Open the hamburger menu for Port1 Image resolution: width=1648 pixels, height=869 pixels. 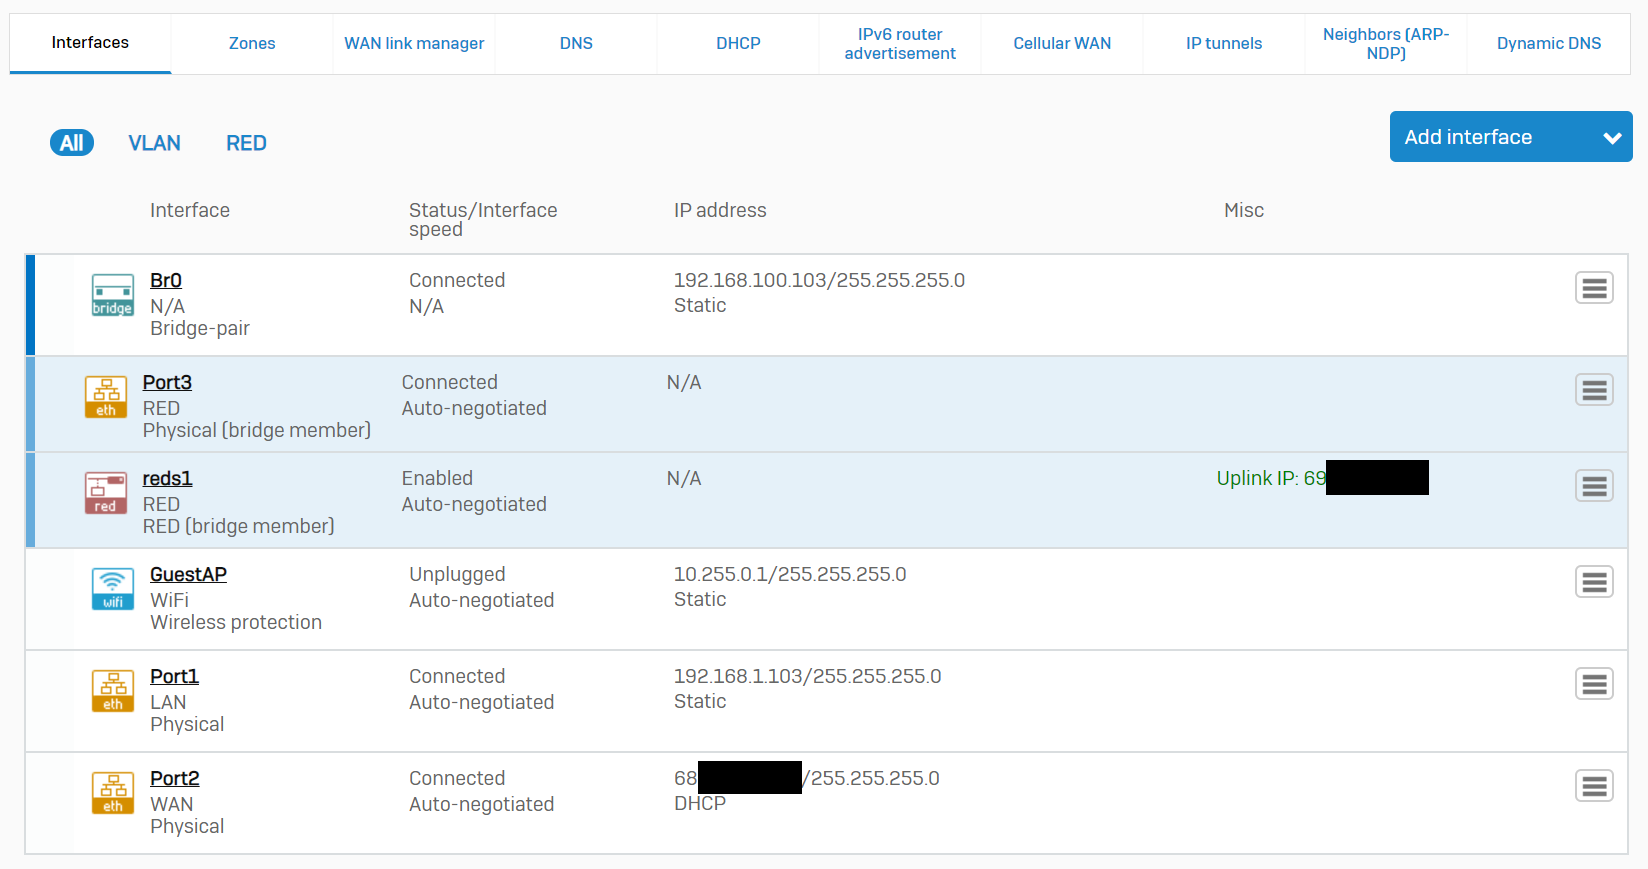click(x=1594, y=684)
